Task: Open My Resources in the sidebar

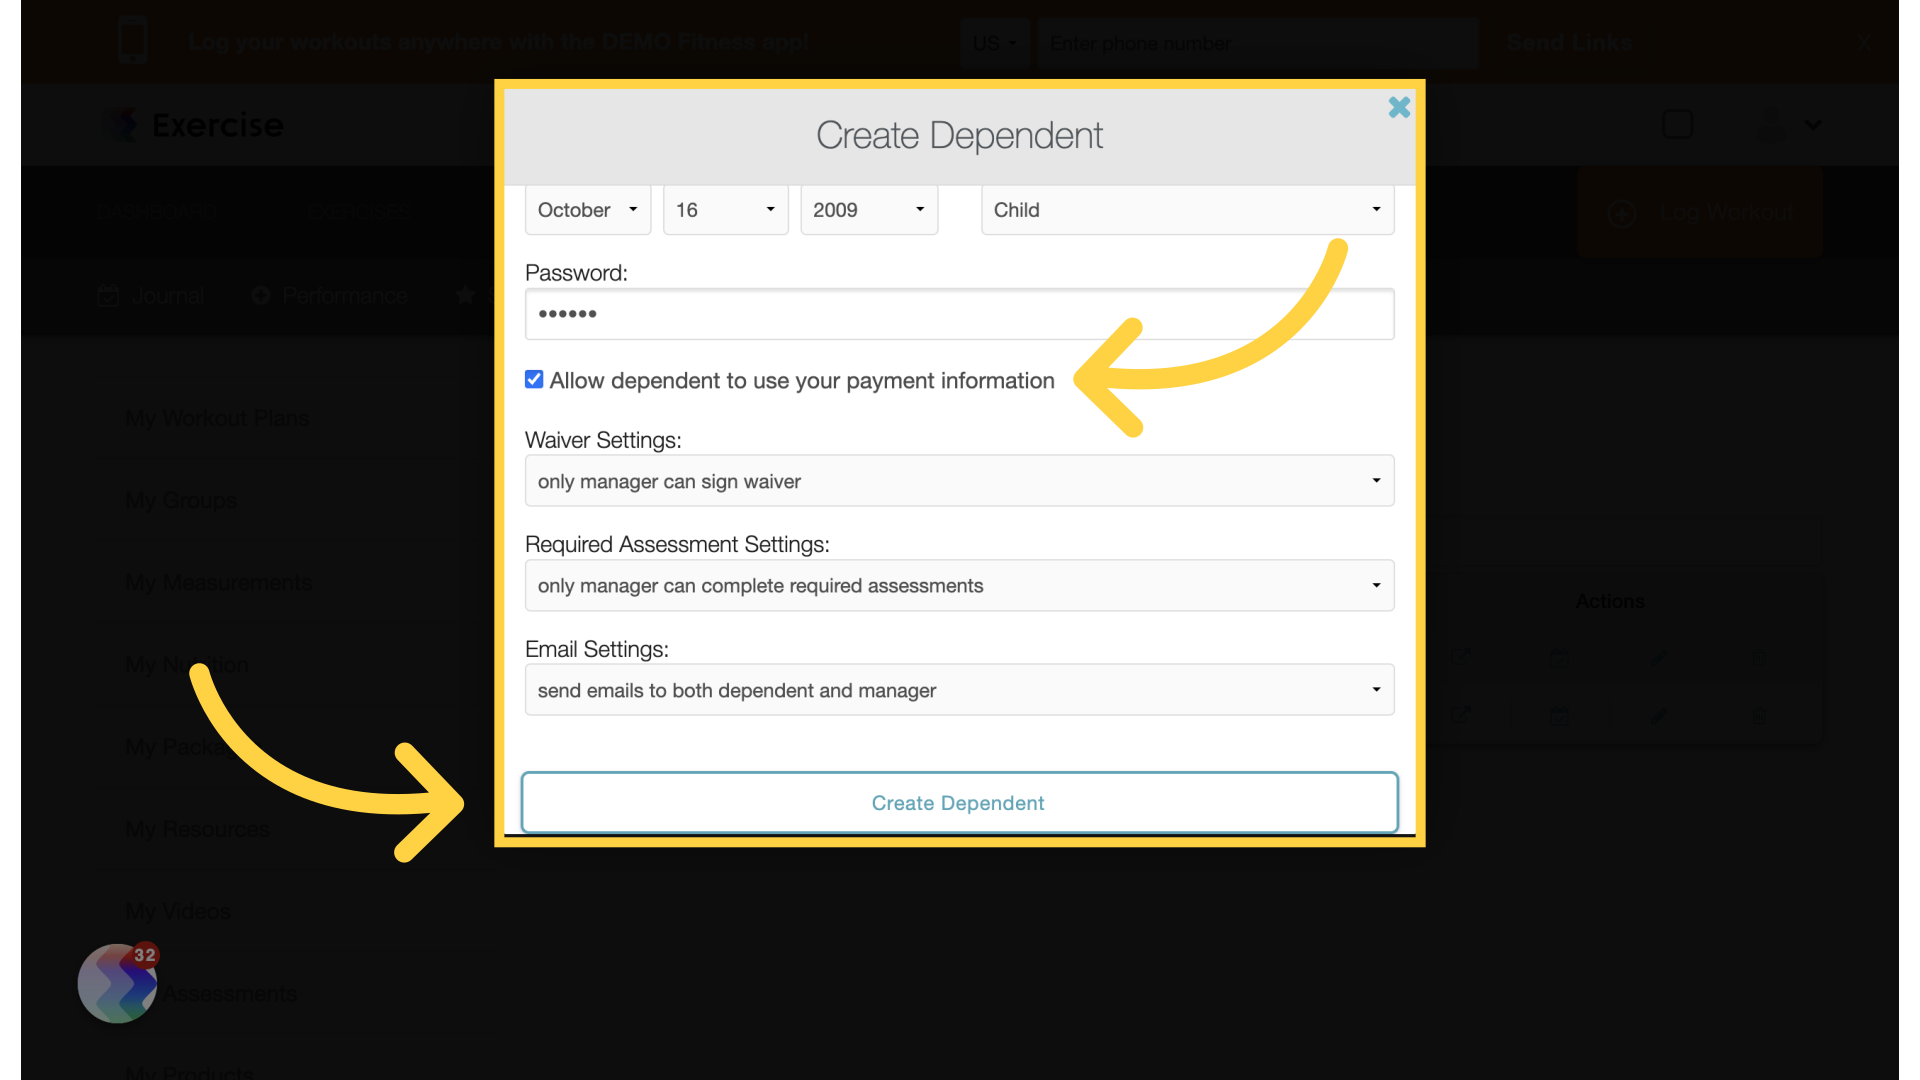Action: point(198,830)
